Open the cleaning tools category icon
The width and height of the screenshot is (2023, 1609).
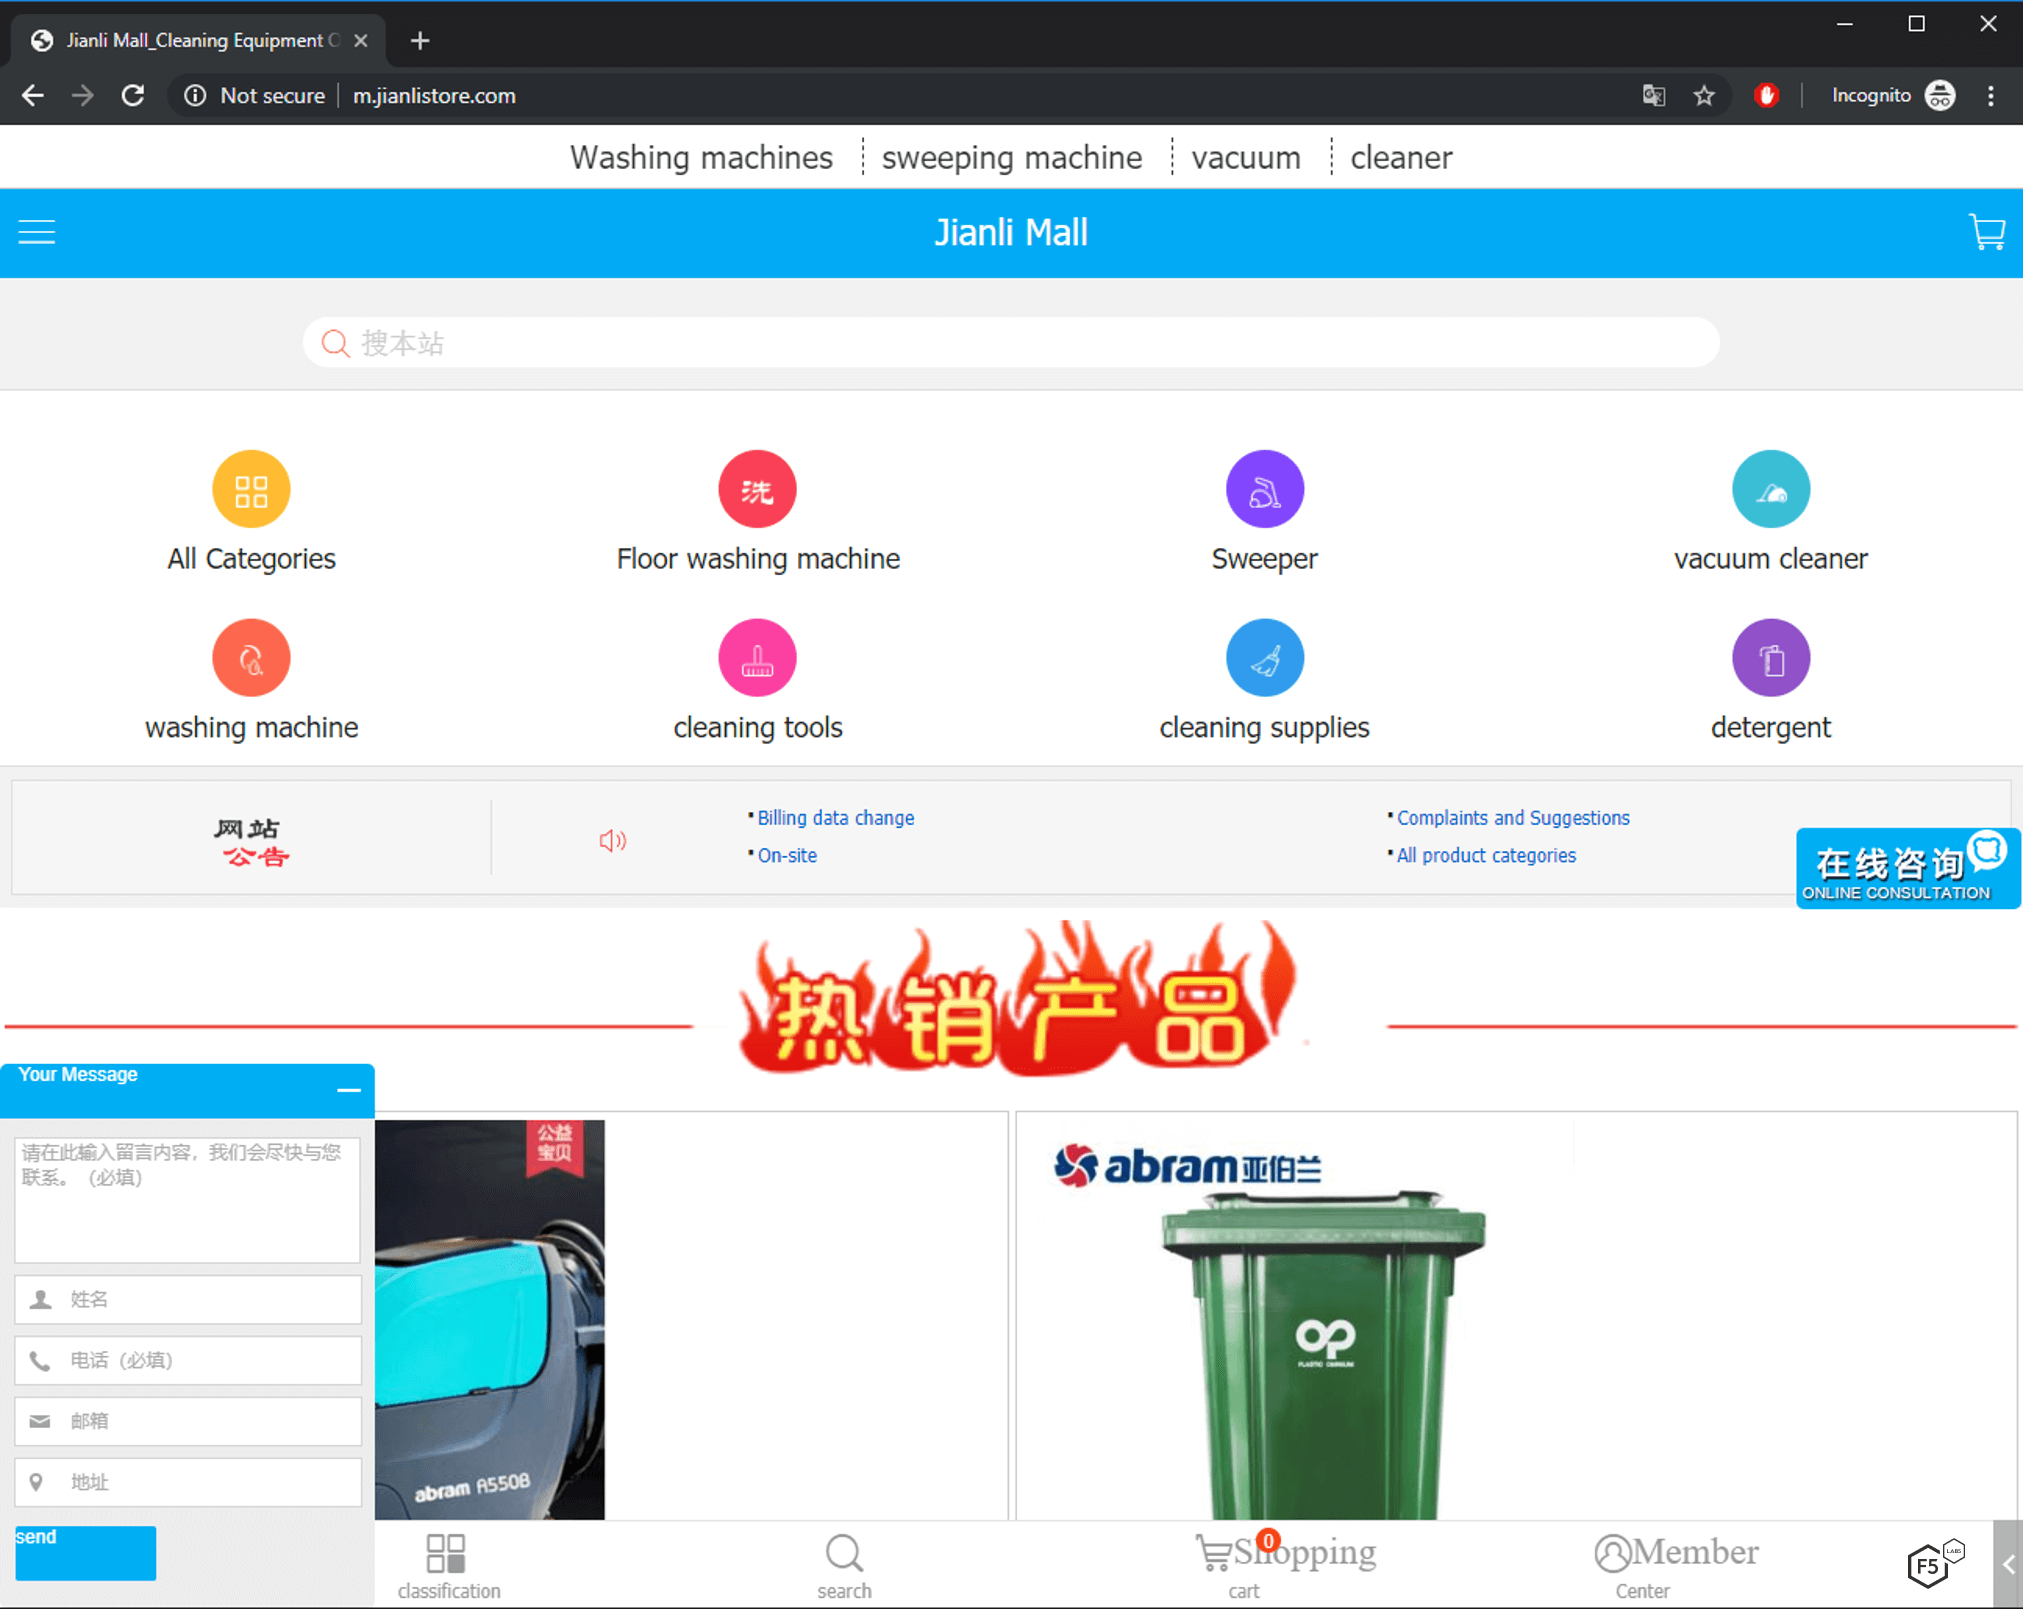point(757,658)
